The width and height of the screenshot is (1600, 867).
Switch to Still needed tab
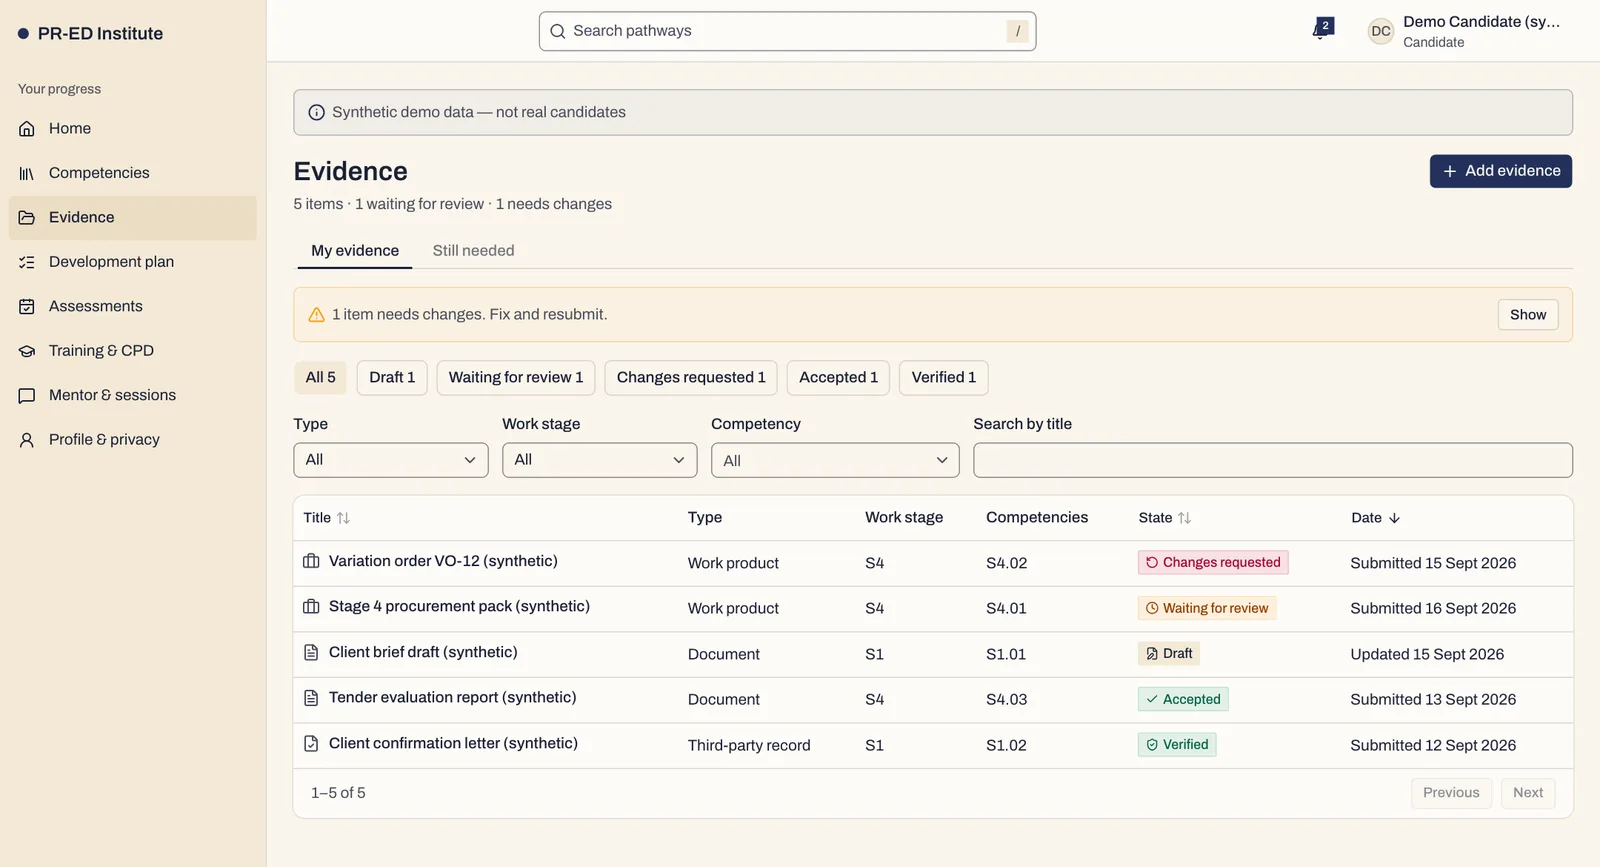473,251
